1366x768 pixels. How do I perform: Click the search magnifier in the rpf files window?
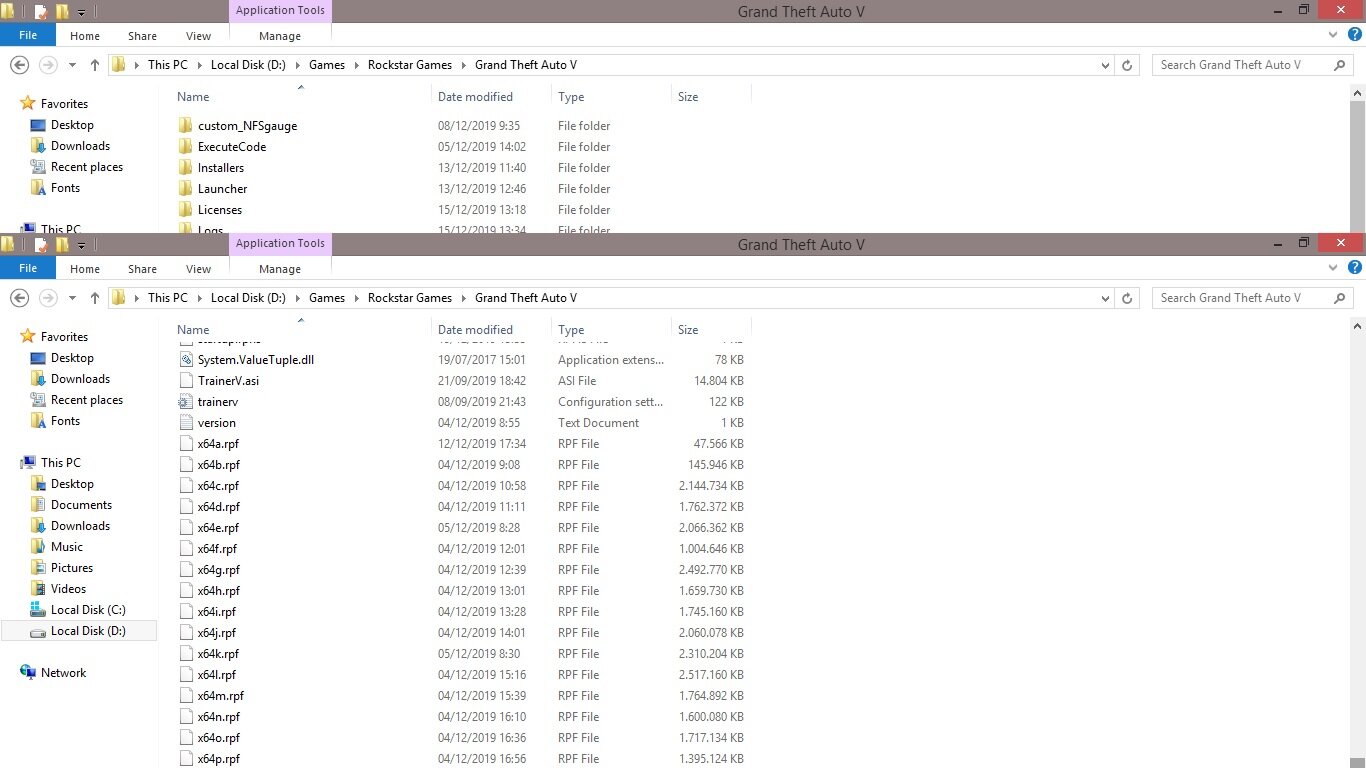[x=1340, y=298]
